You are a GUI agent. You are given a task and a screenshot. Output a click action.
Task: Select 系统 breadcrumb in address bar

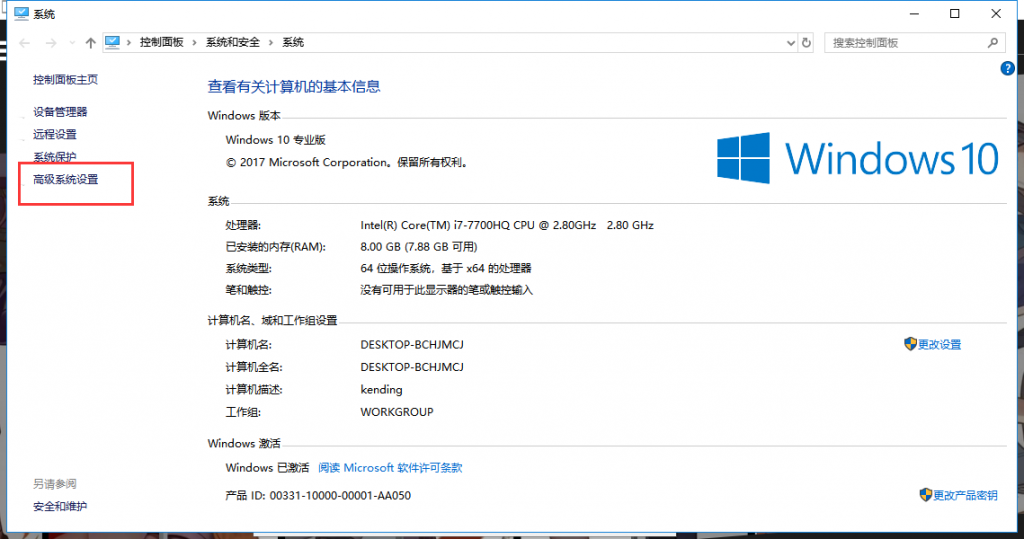coord(293,42)
